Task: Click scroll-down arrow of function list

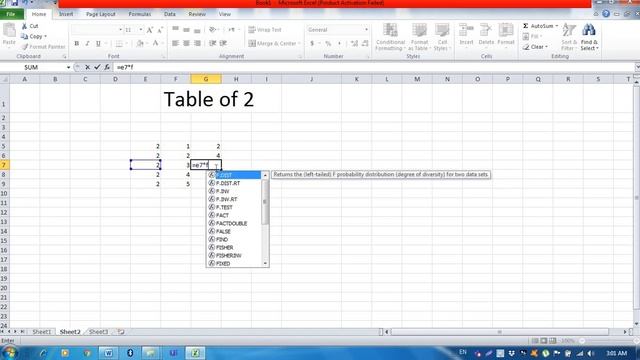Action: [x=265, y=264]
